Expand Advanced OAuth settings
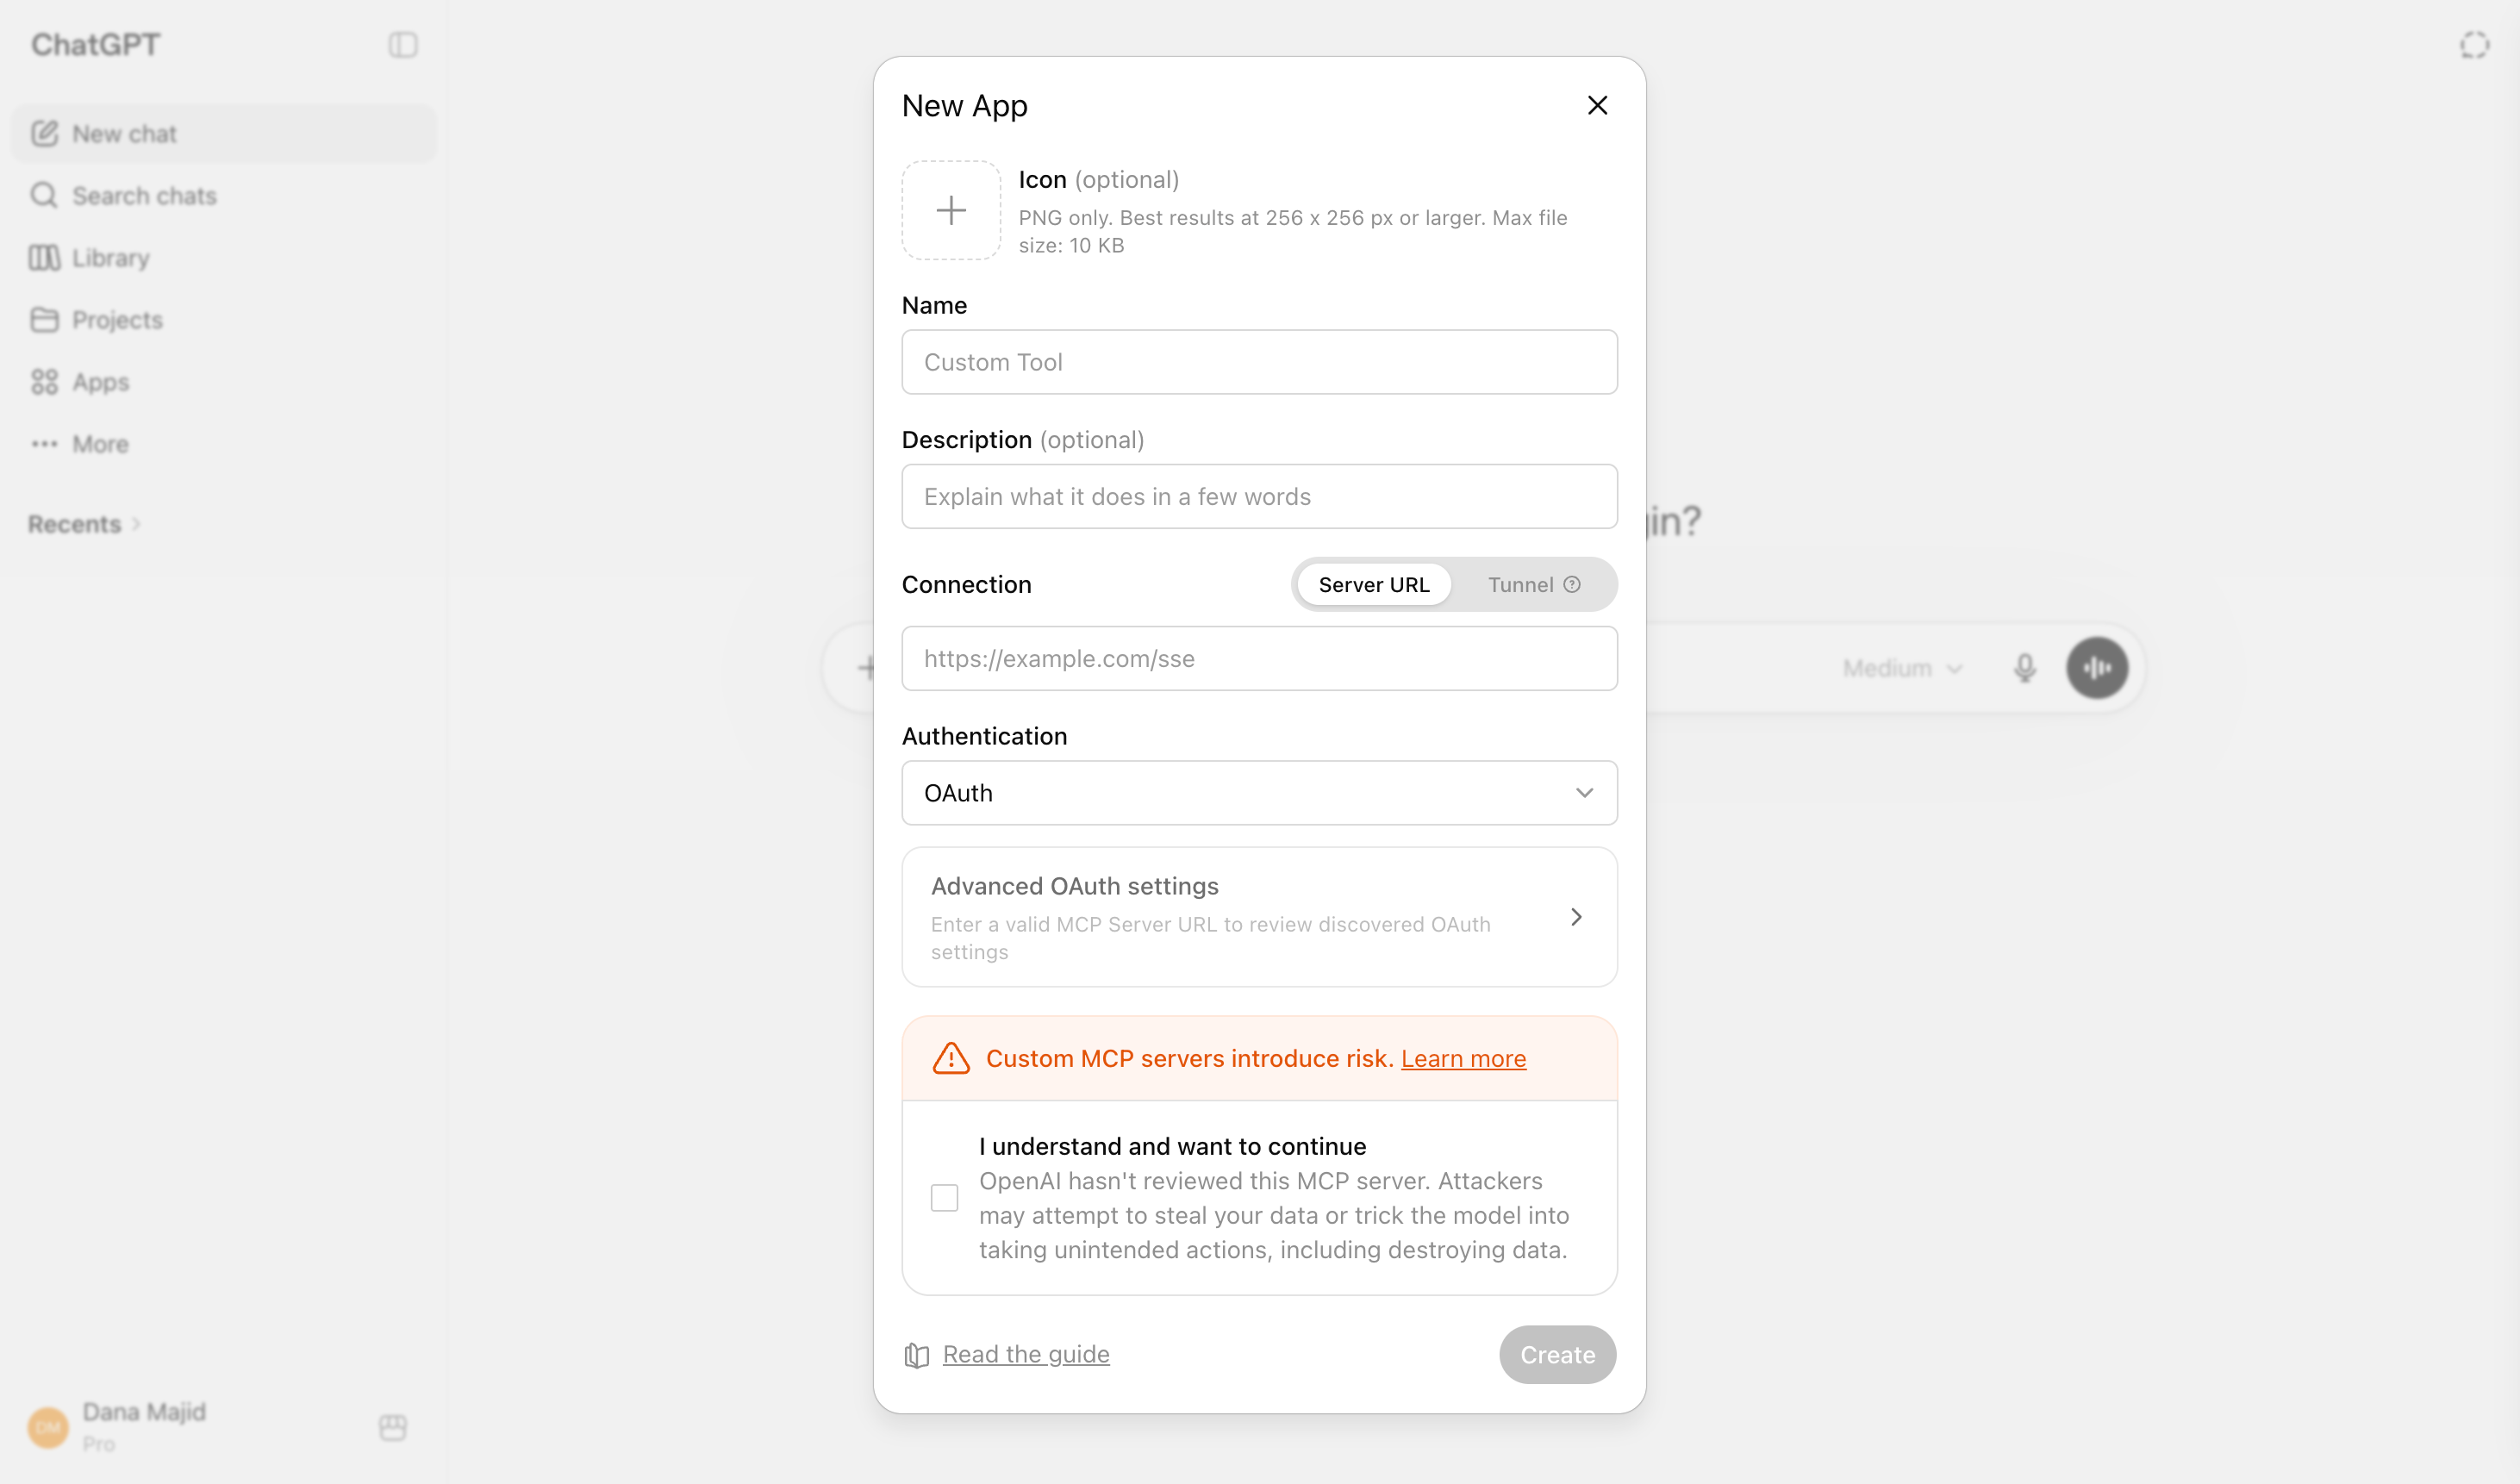2520x1484 pixels. click(x=1259, y=917)
